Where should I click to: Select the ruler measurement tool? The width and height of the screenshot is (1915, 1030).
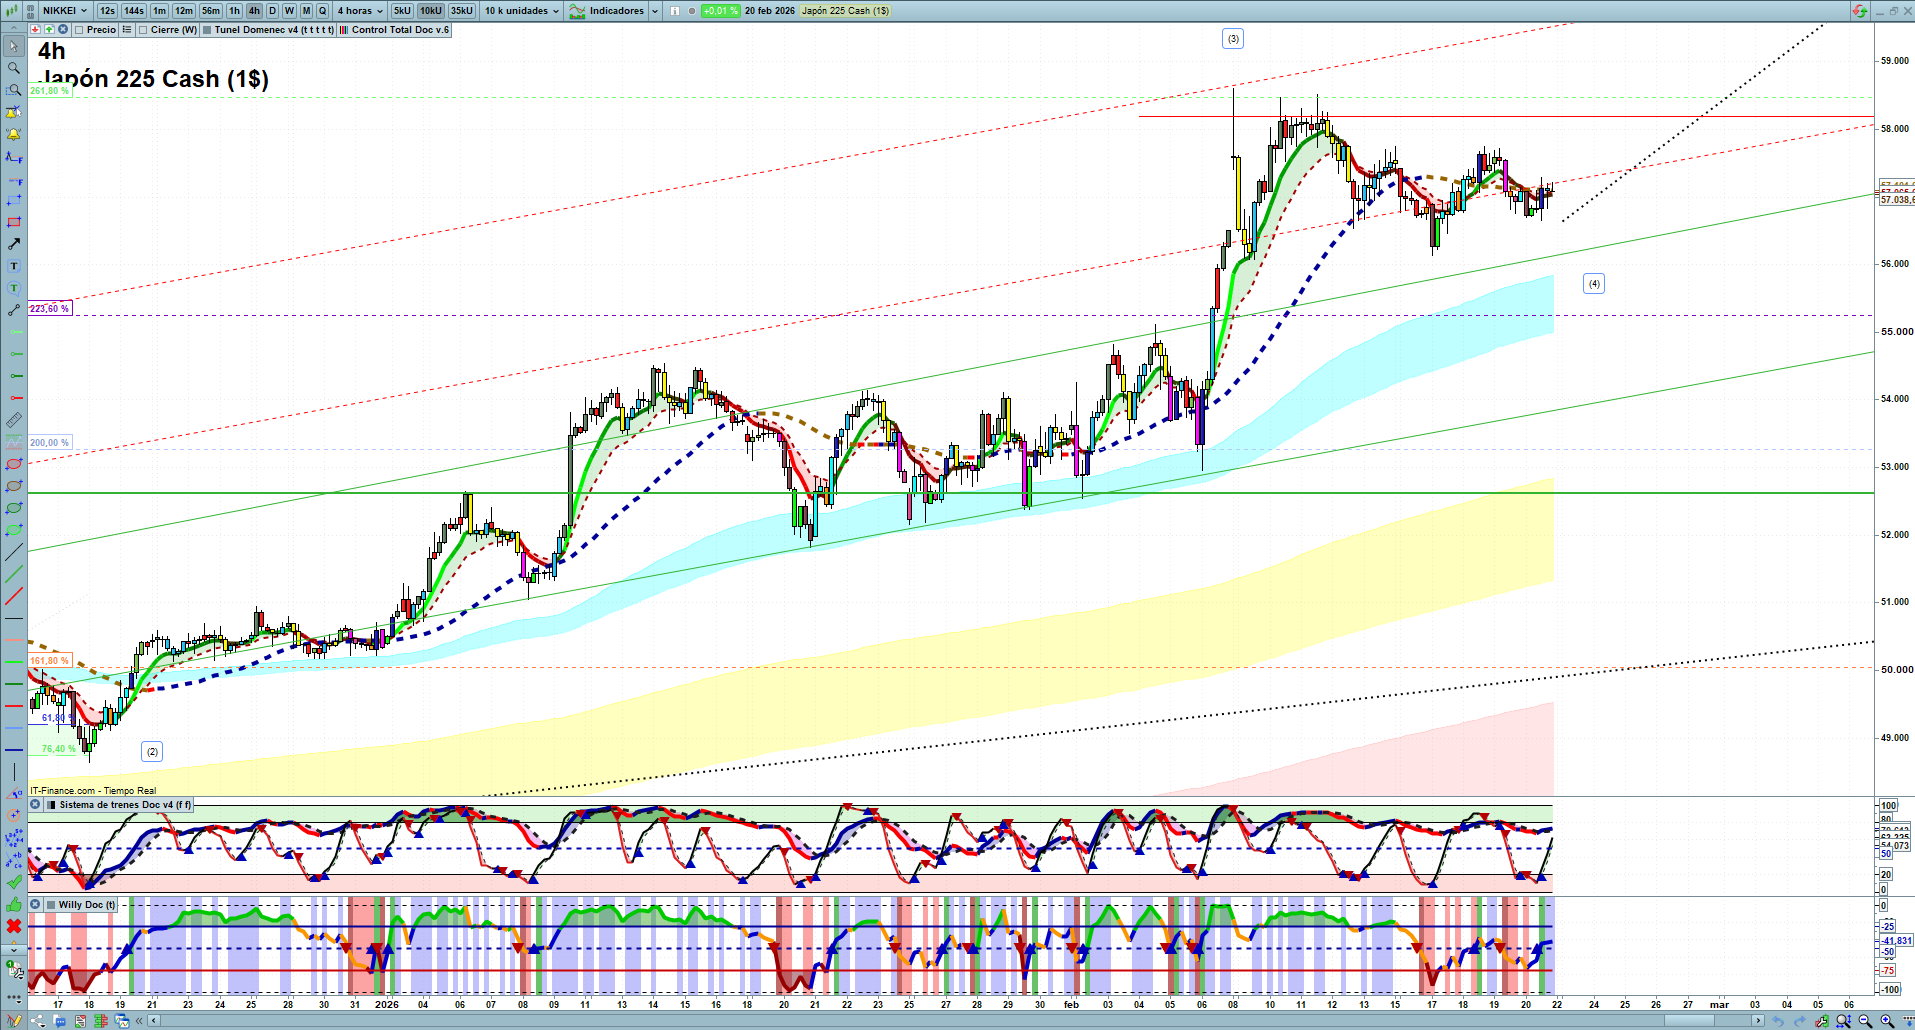pos(14,420)
